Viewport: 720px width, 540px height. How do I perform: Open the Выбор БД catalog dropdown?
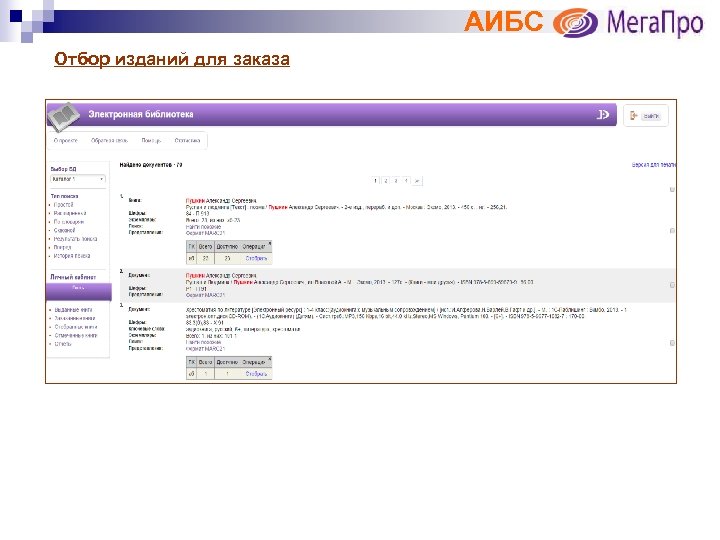tap(78, 179)
